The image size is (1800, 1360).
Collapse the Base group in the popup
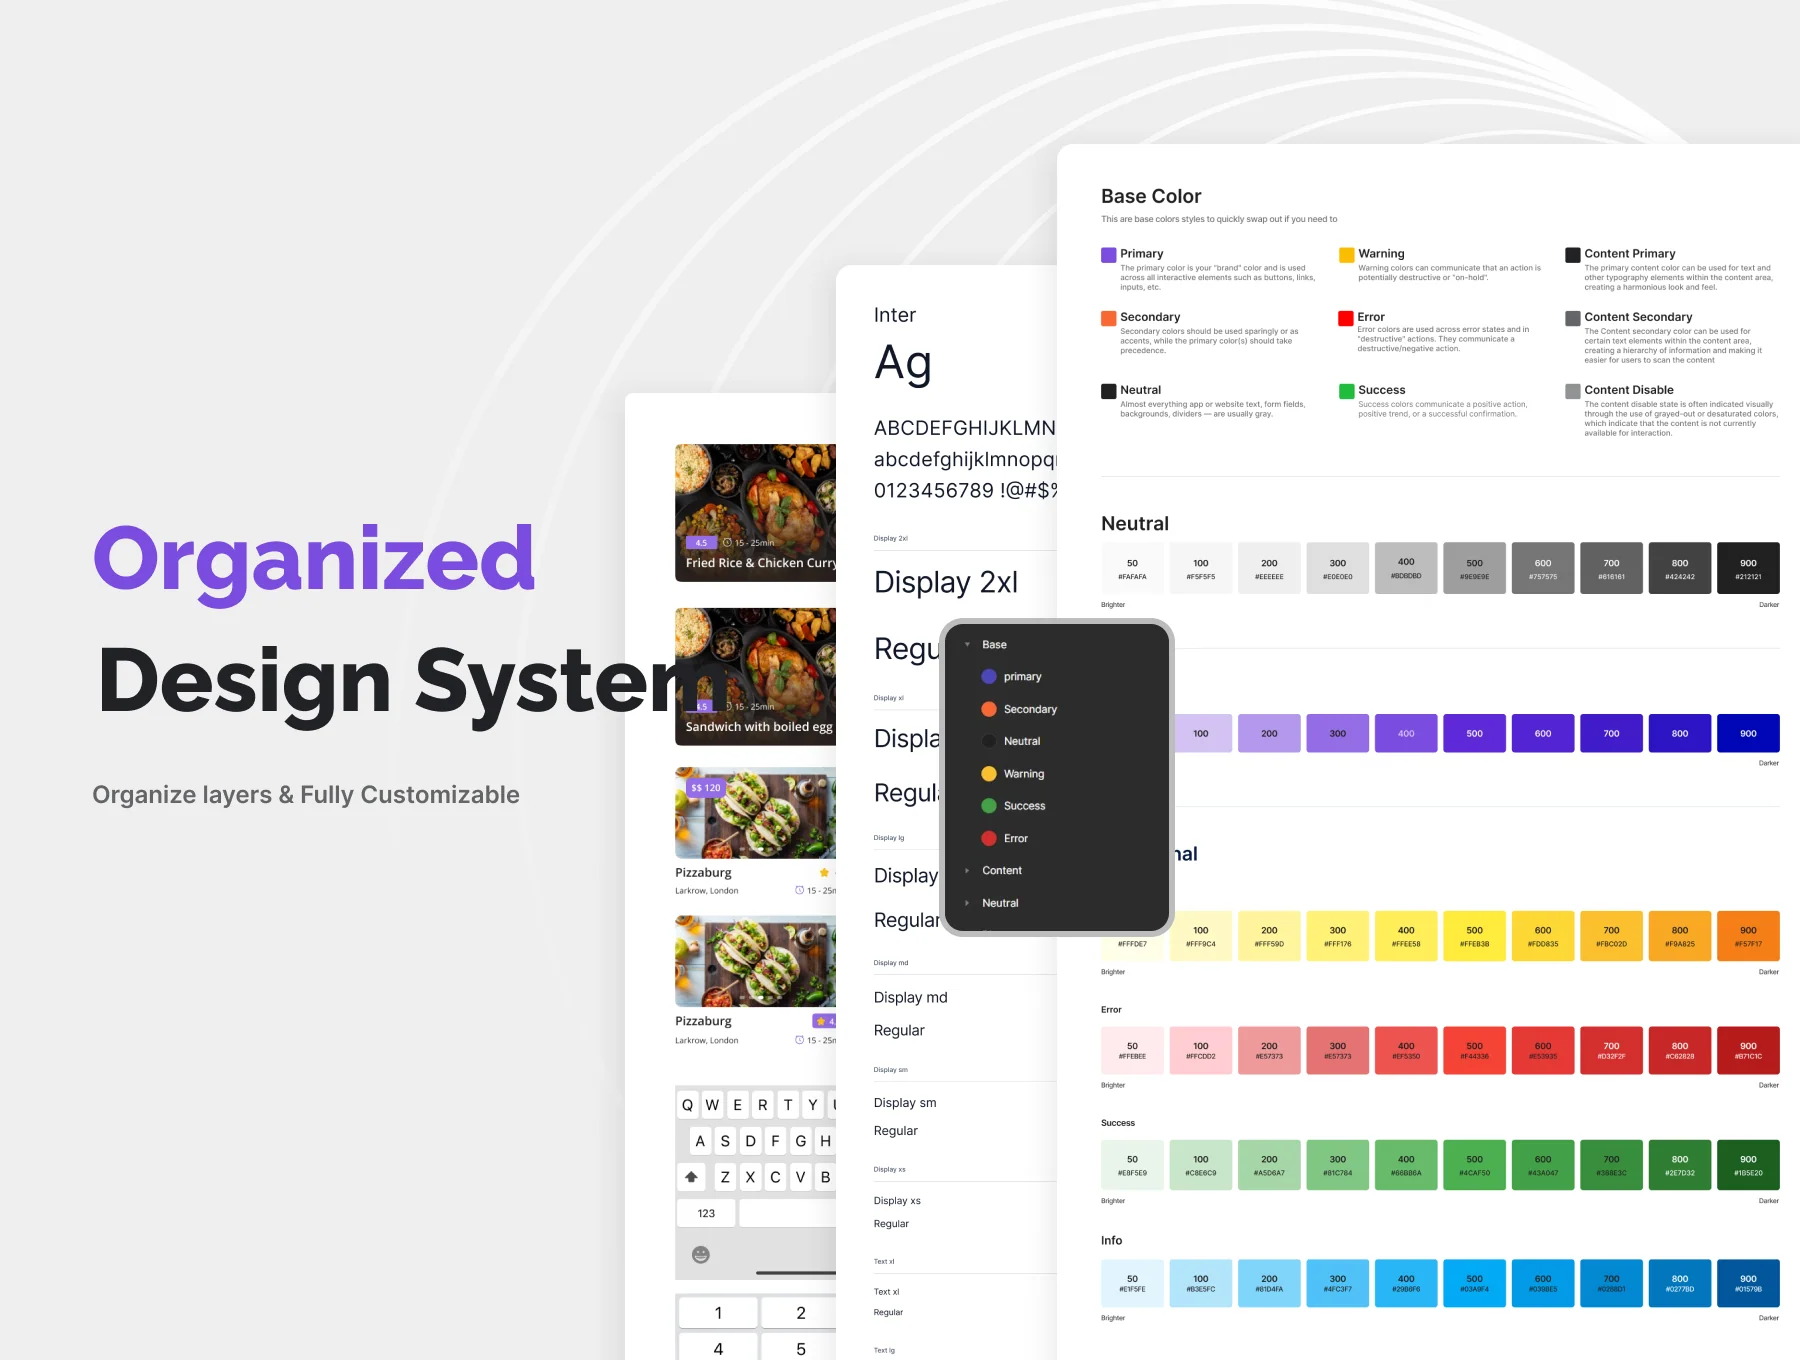[967, 645]
